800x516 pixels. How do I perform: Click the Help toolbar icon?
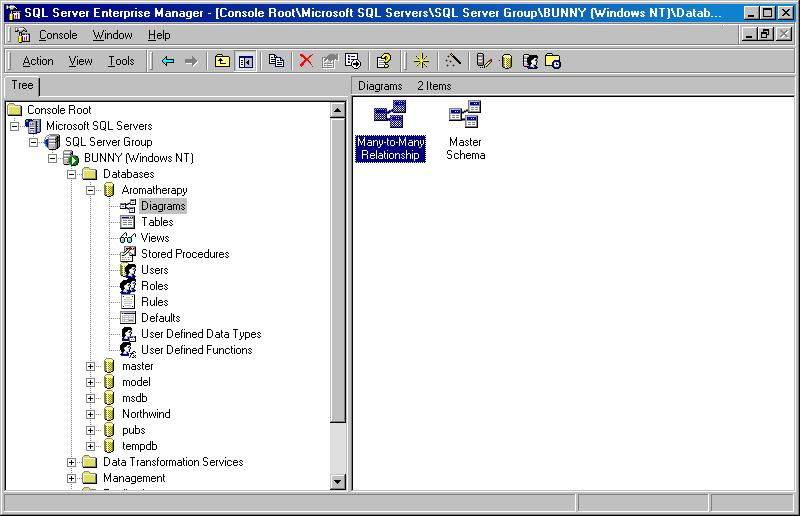point(383,61)
